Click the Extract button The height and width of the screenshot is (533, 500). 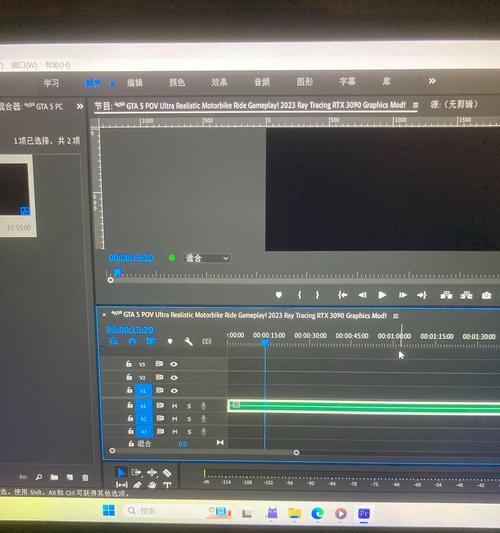(466, 295)
